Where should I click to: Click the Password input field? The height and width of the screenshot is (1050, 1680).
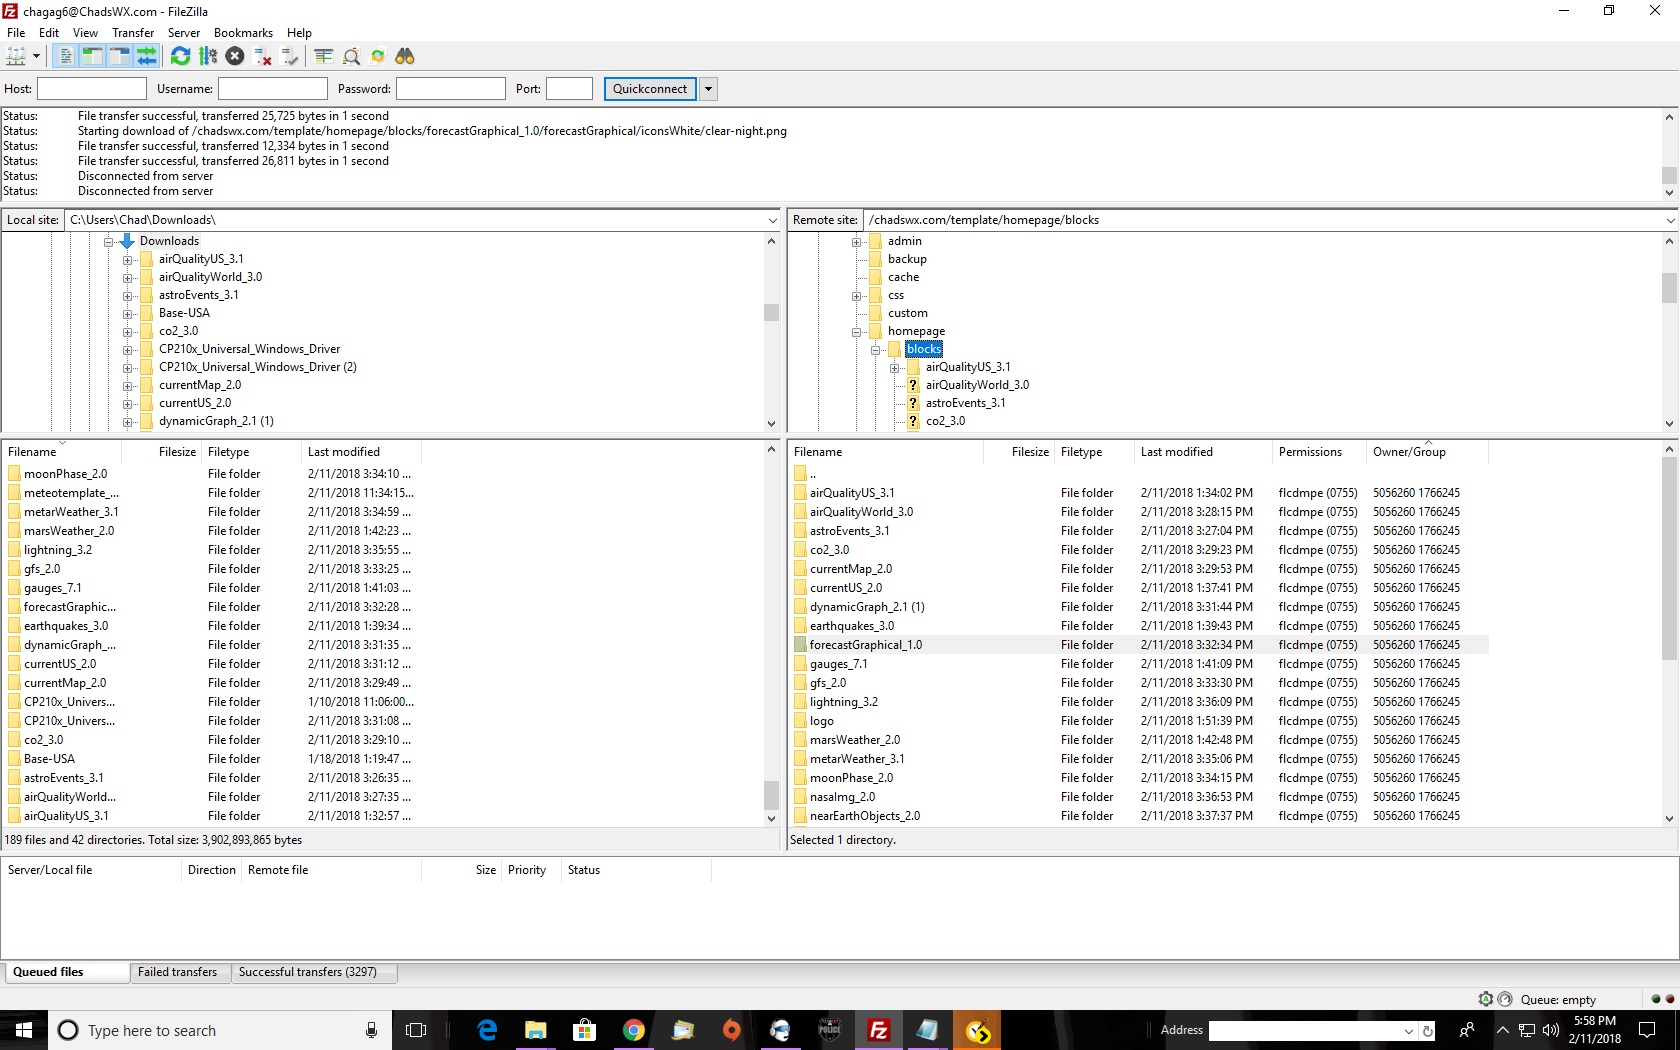pyautogui.click(x=451, y=89)
